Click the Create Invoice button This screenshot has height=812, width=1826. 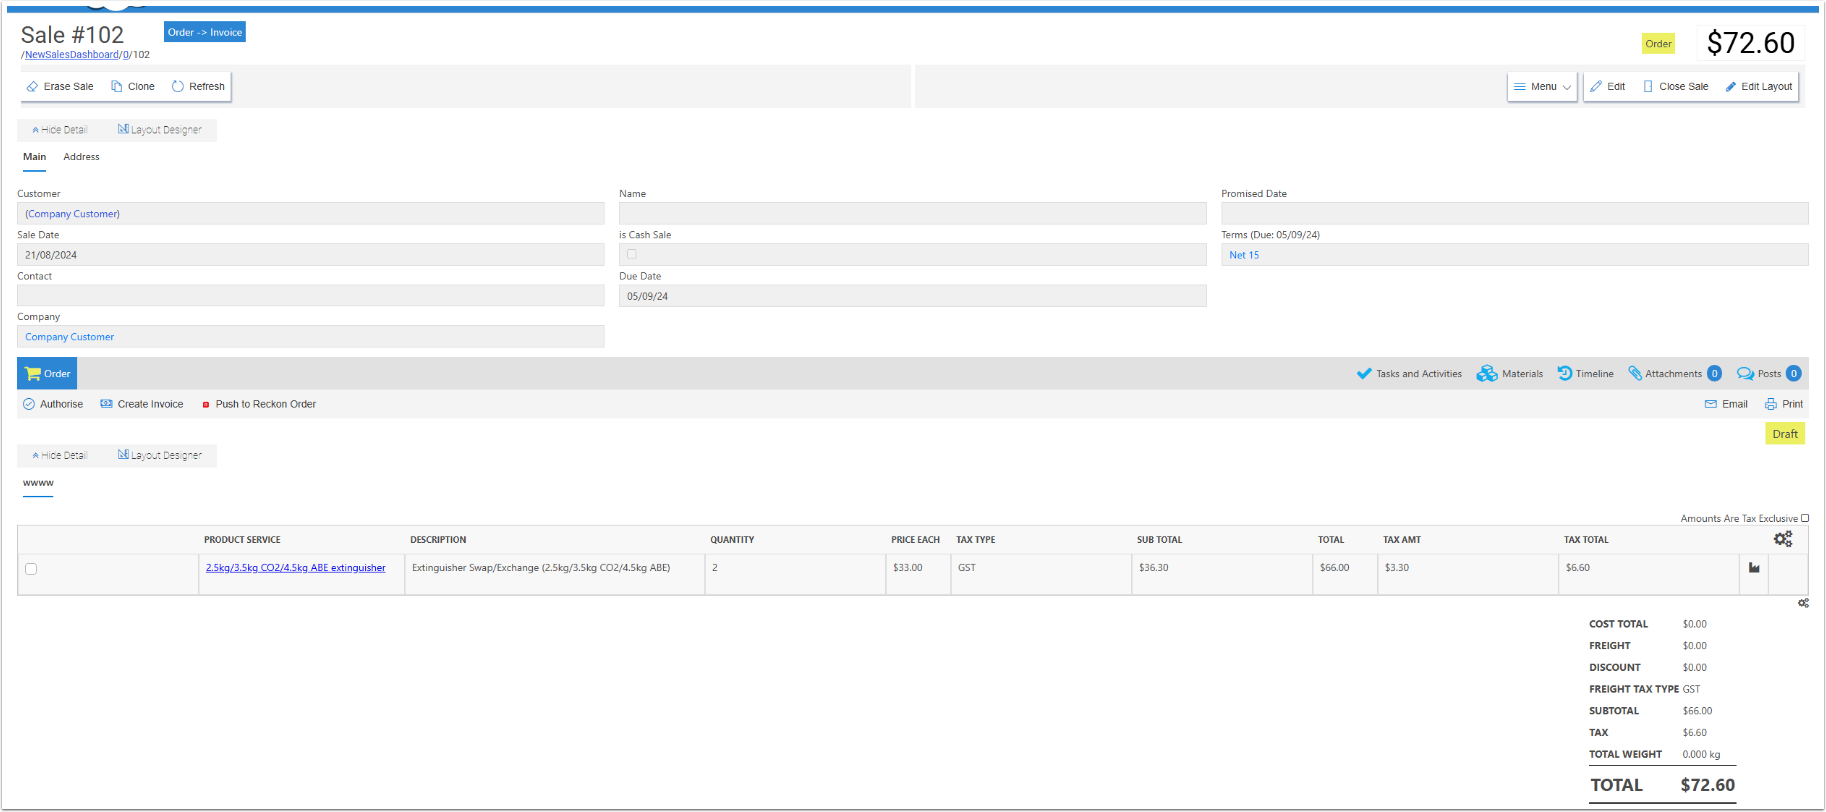(x=142, y=405)
